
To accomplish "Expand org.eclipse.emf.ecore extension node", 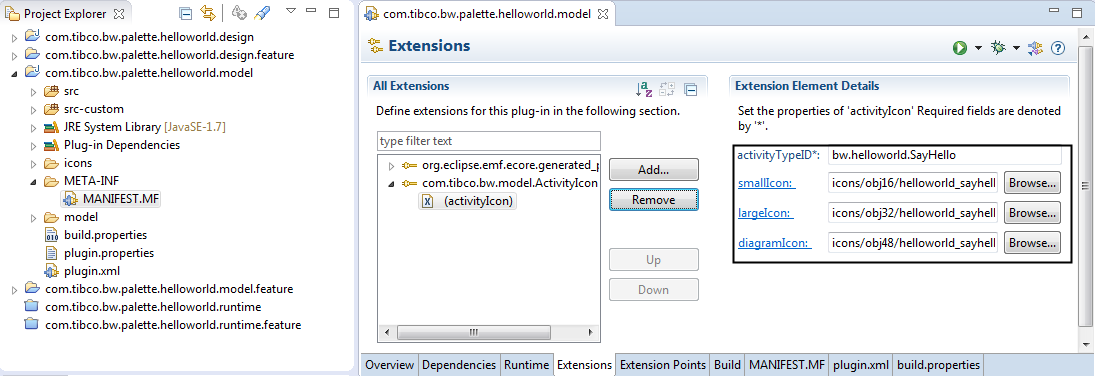I will (391, 166).
